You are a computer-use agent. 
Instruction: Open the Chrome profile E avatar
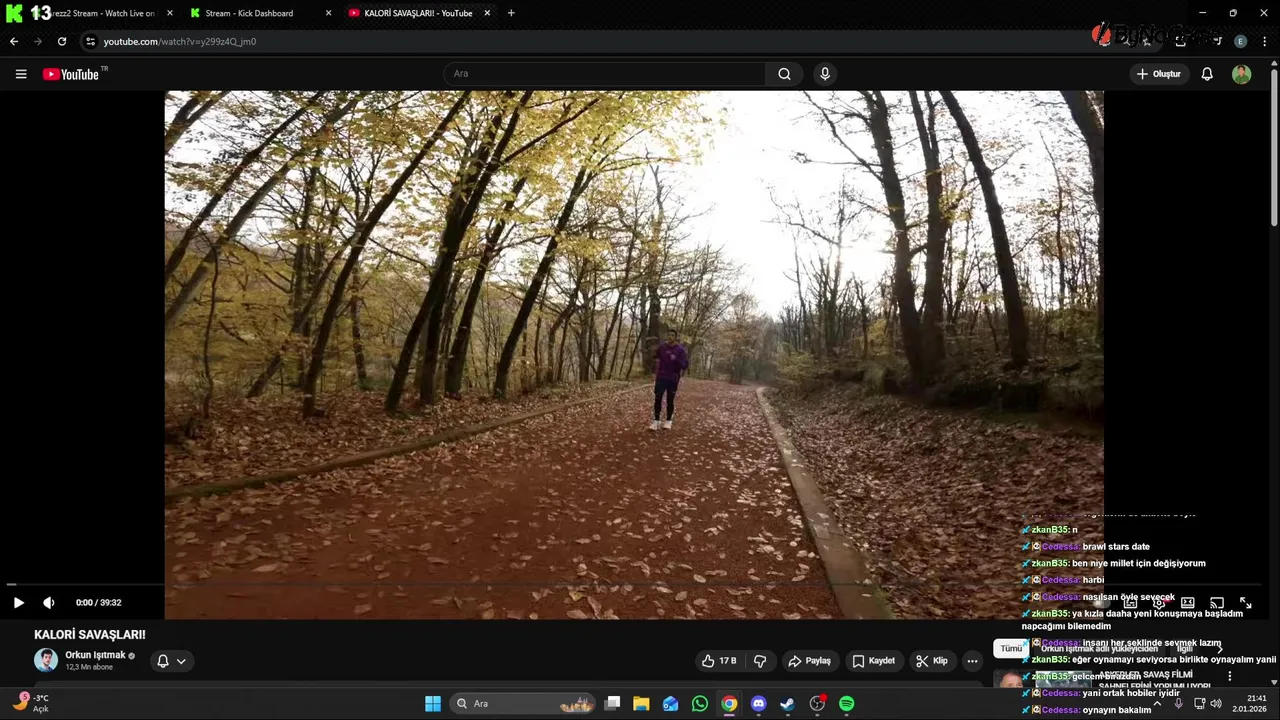click(x=1240, y=42)
